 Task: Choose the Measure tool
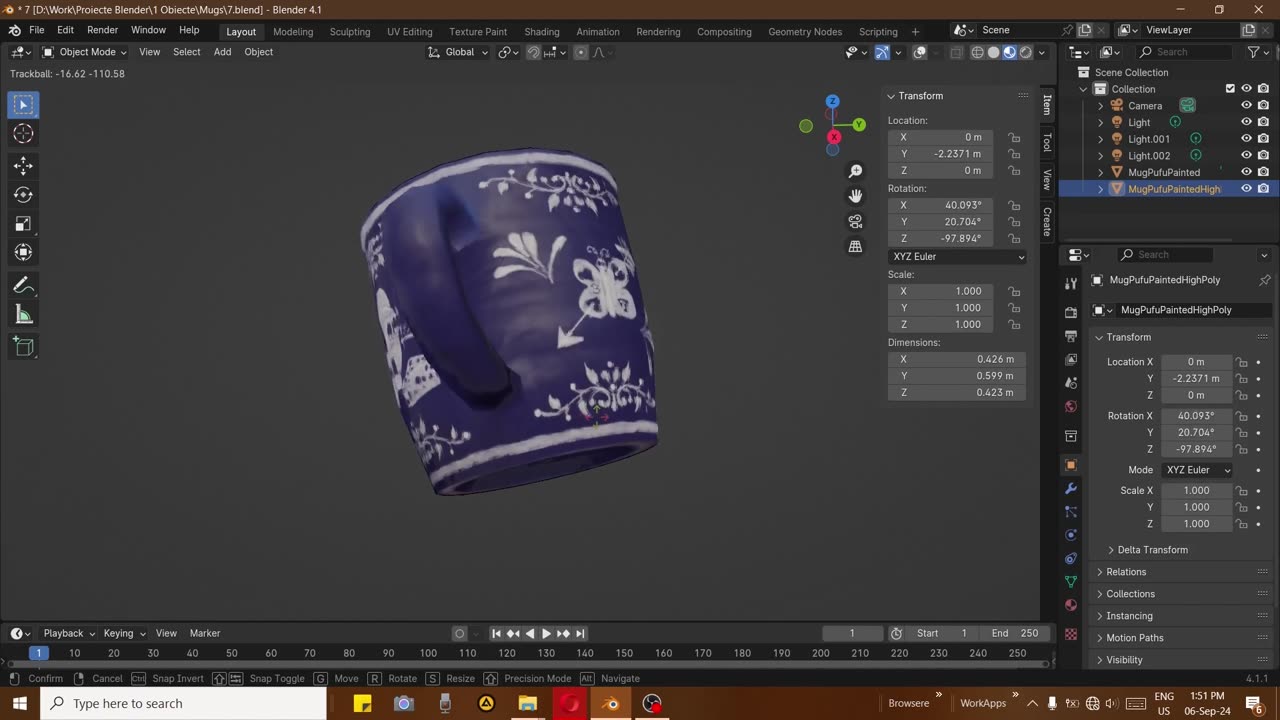point(24,315)
